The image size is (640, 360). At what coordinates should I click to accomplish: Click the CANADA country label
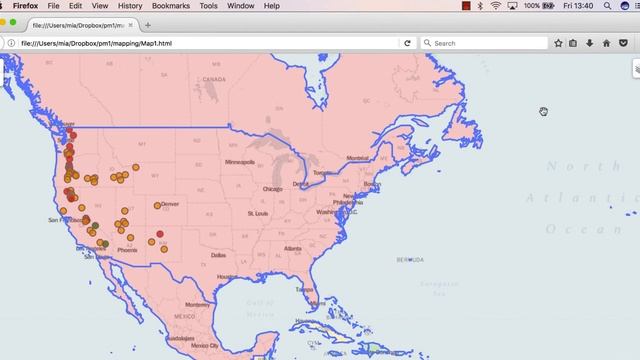pos(214,79)
